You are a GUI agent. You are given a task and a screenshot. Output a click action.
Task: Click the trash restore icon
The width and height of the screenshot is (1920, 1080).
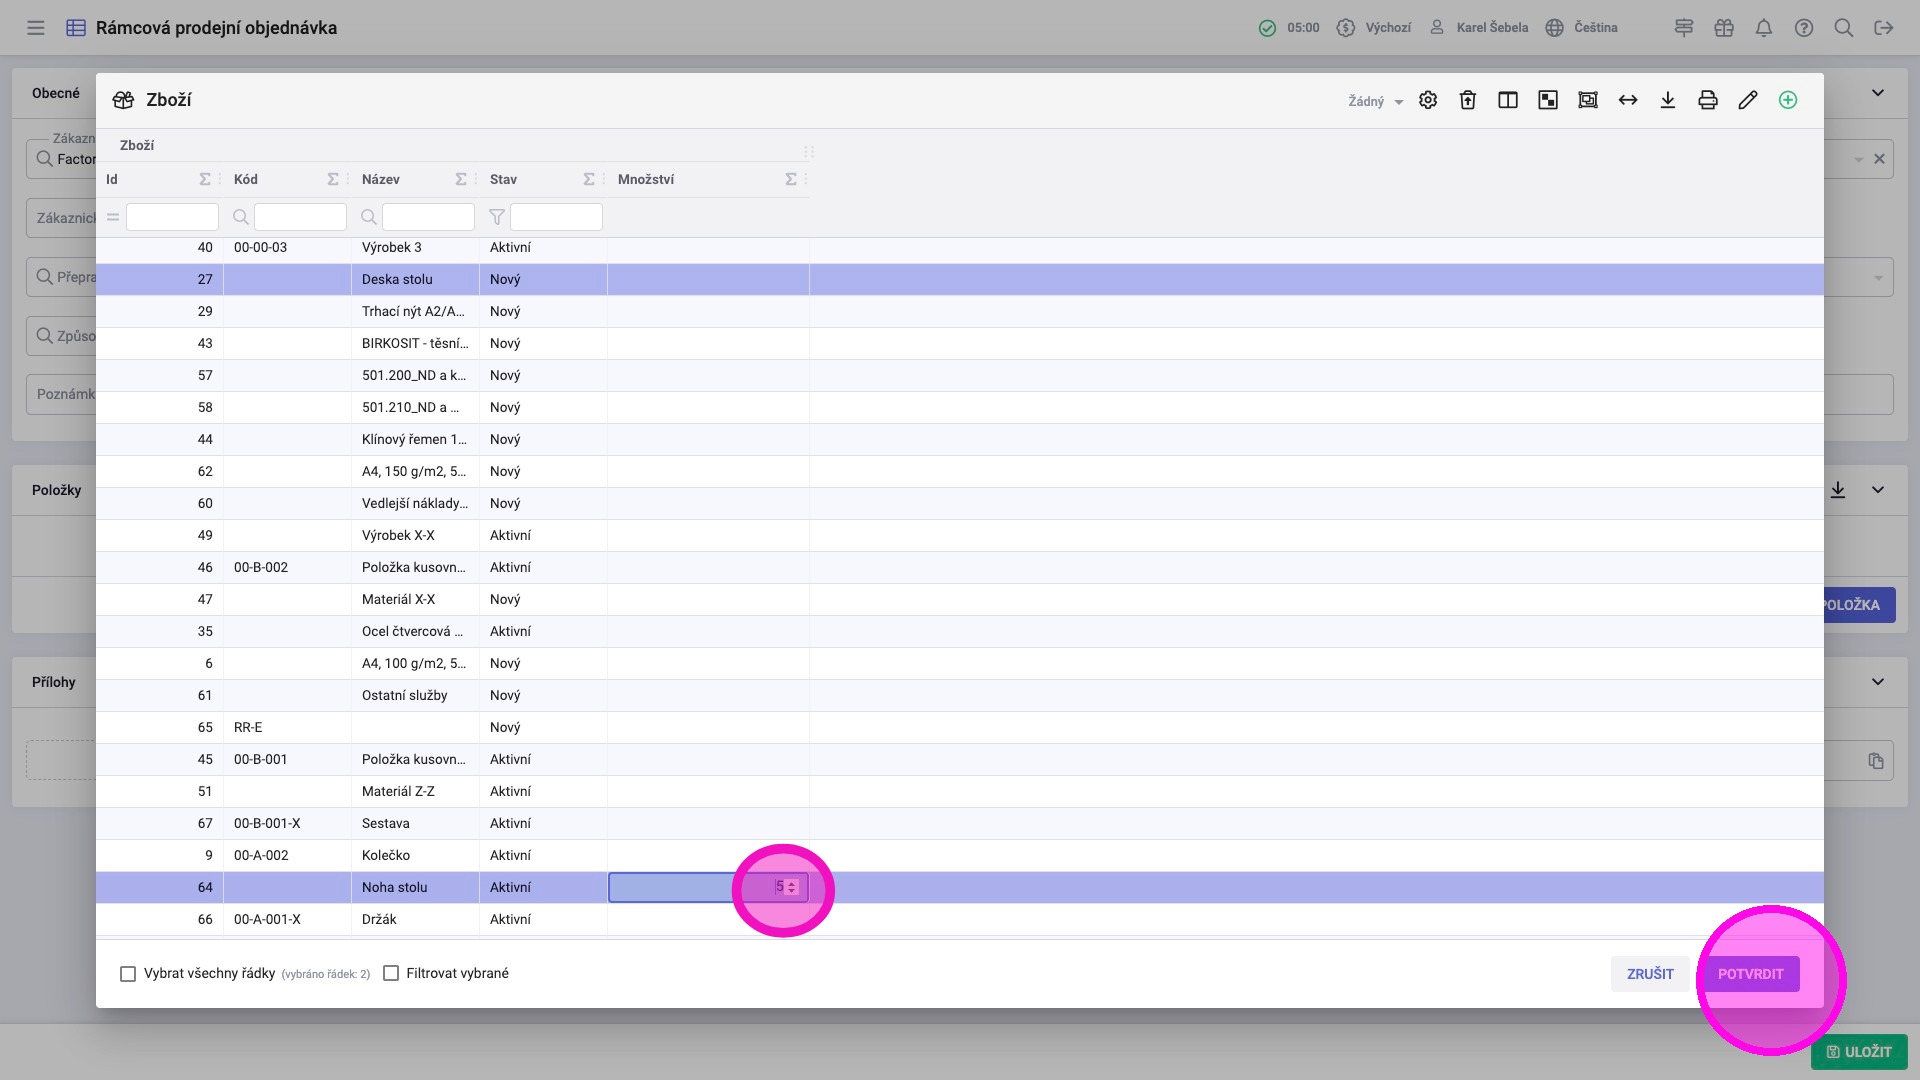1468,100
